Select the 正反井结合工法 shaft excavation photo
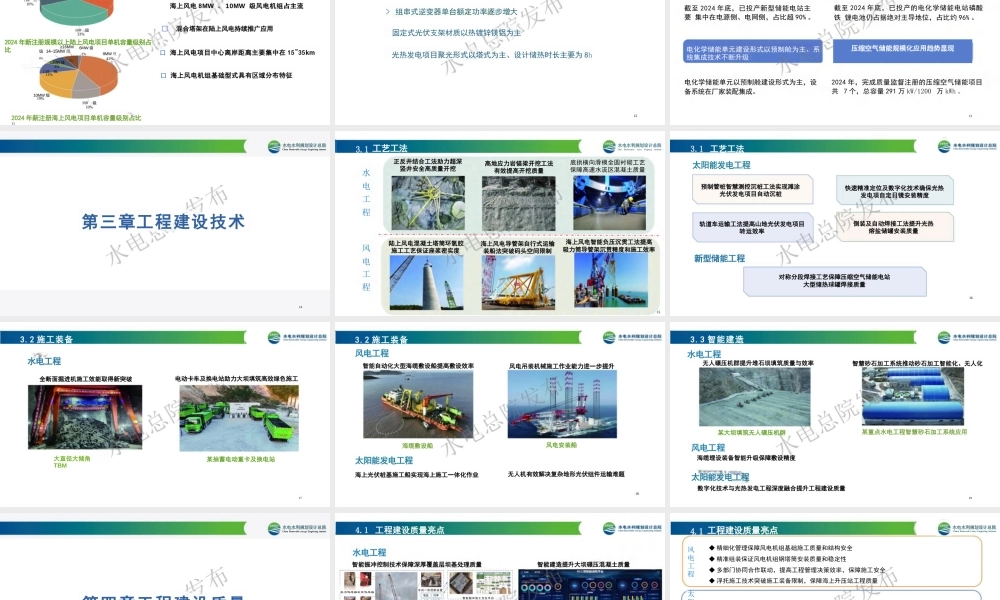1000x600 pixels. tap(428, 202)
